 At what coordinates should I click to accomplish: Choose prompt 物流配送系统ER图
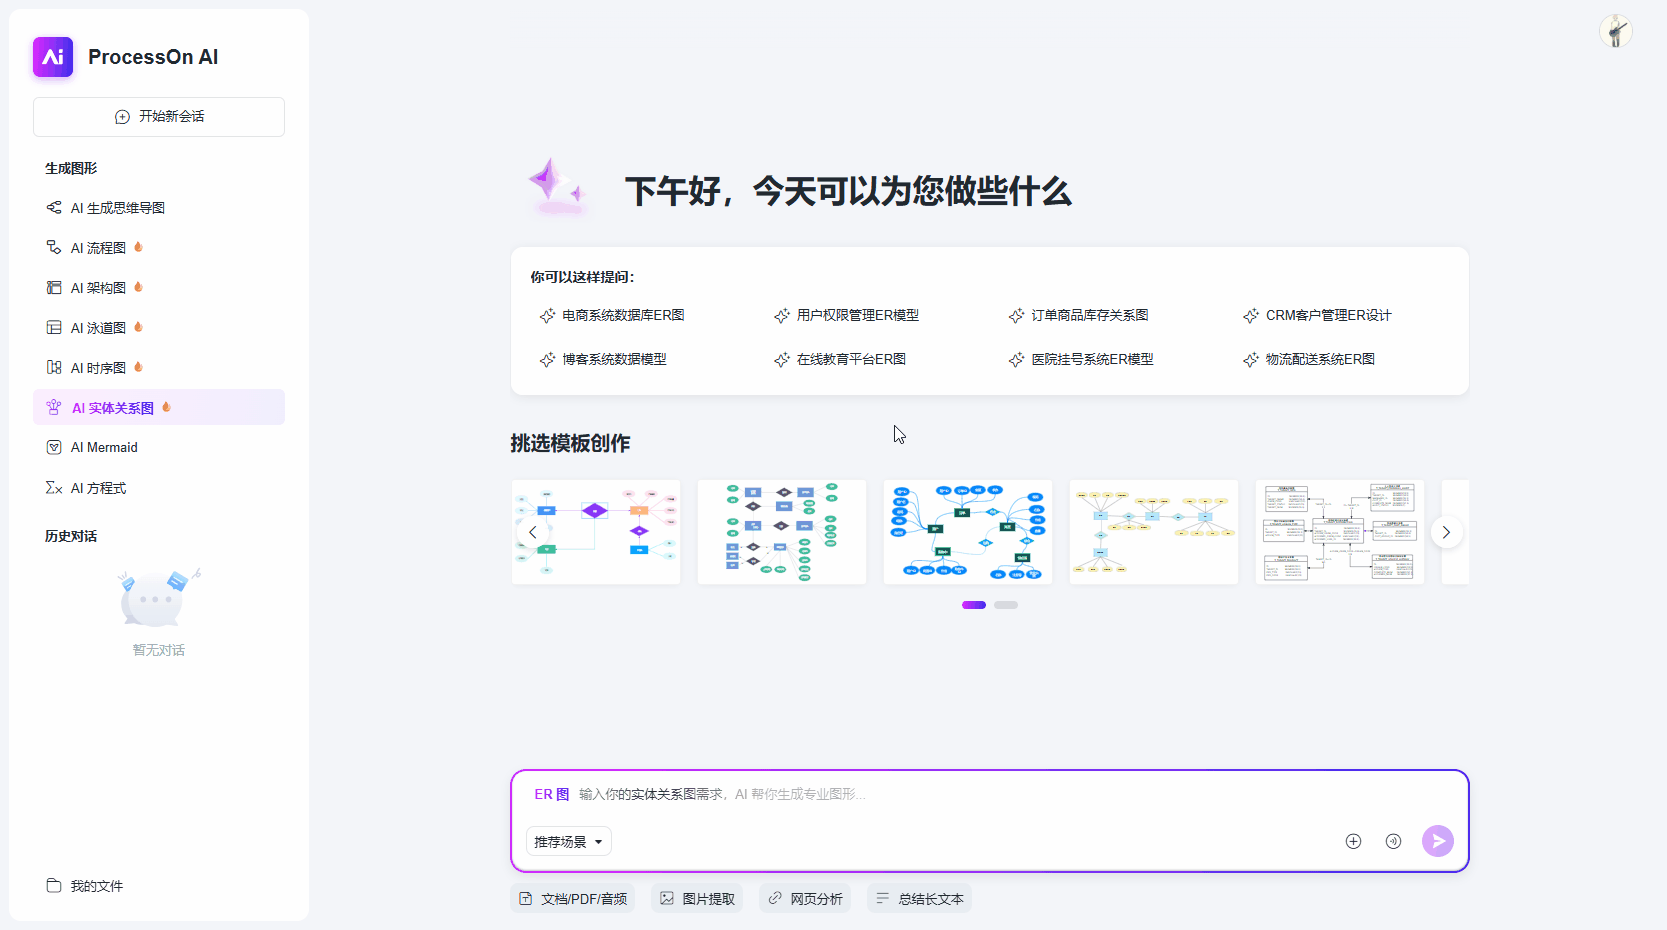pos(1309,359)
